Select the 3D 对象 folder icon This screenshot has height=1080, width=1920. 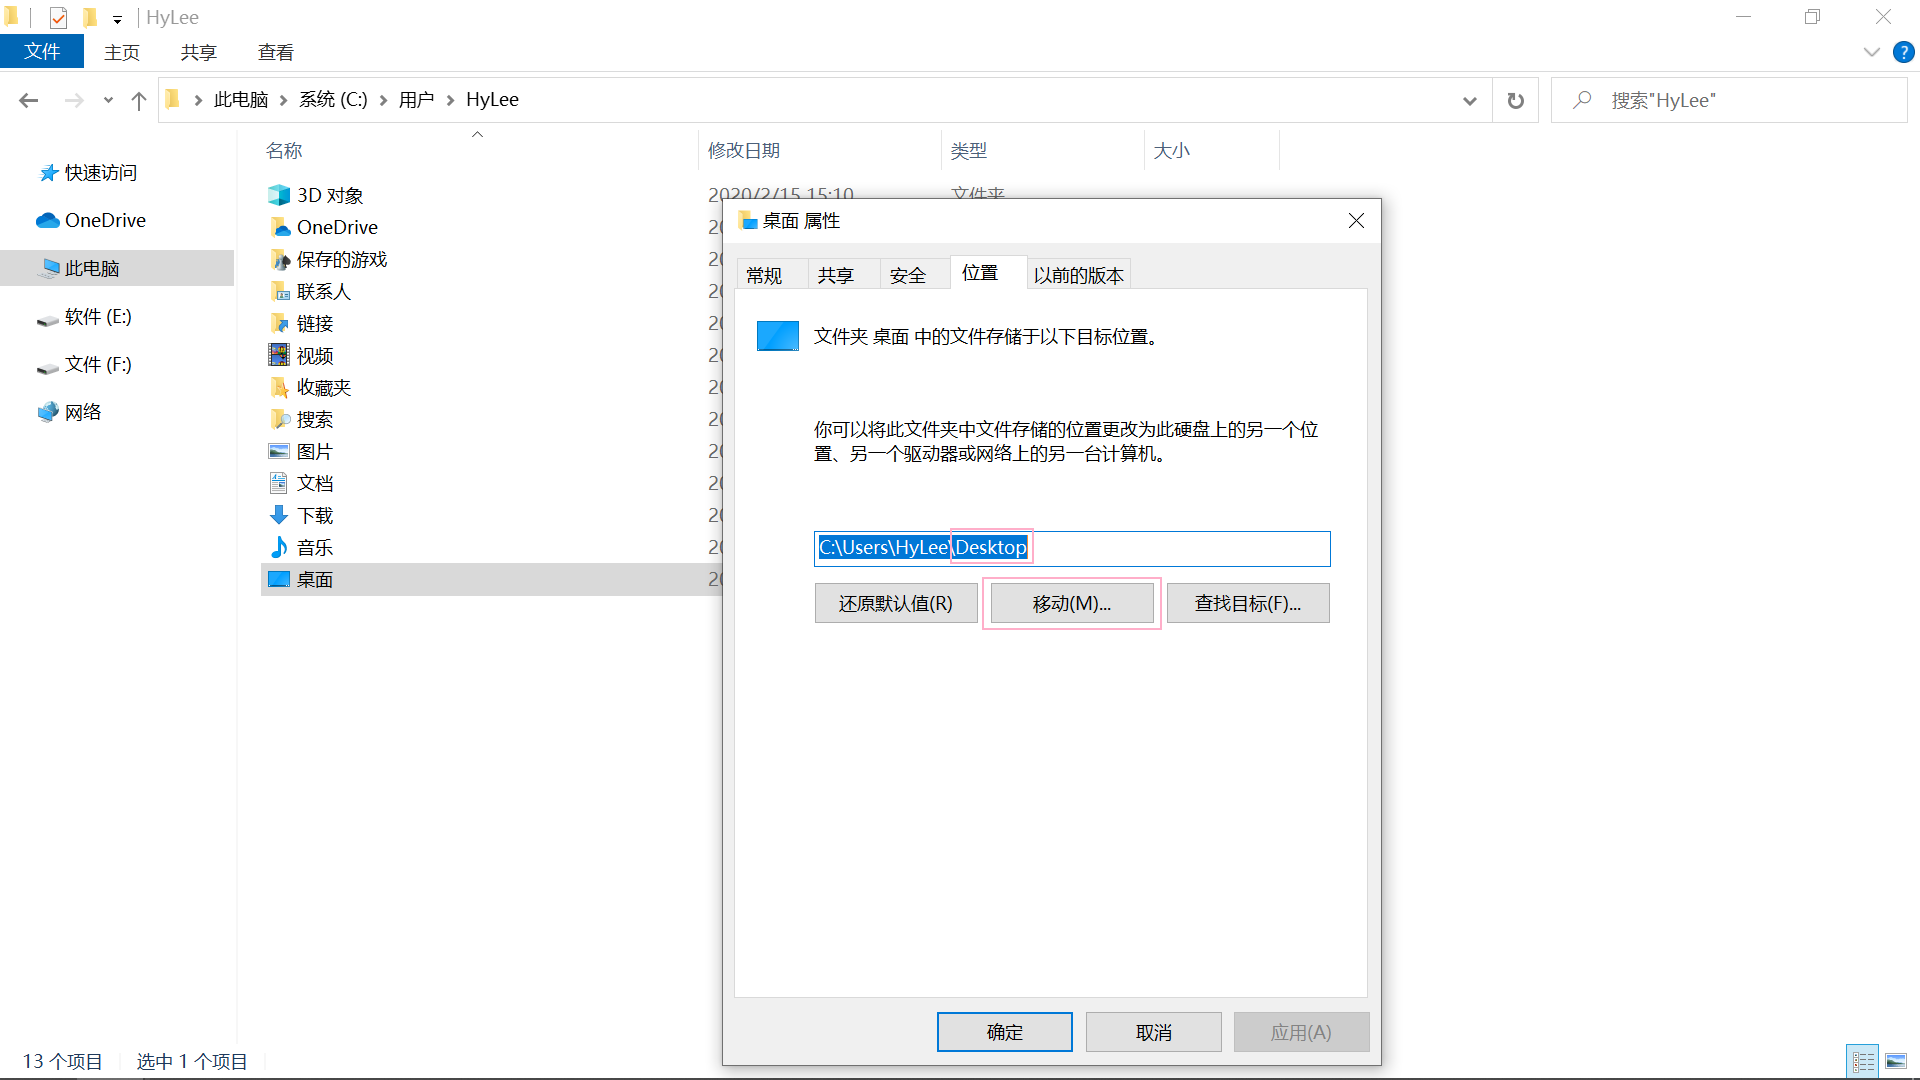click(x=279, y=195)
